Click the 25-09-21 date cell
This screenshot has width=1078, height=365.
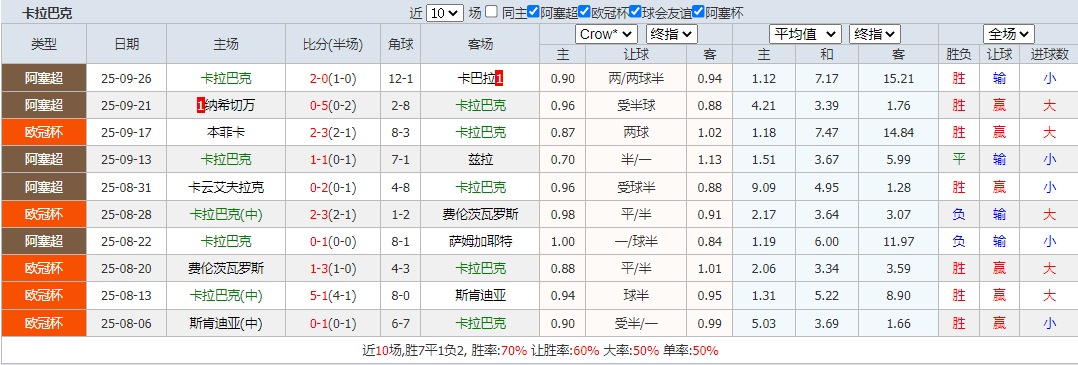pyautogui.click(x=126, y=105)
